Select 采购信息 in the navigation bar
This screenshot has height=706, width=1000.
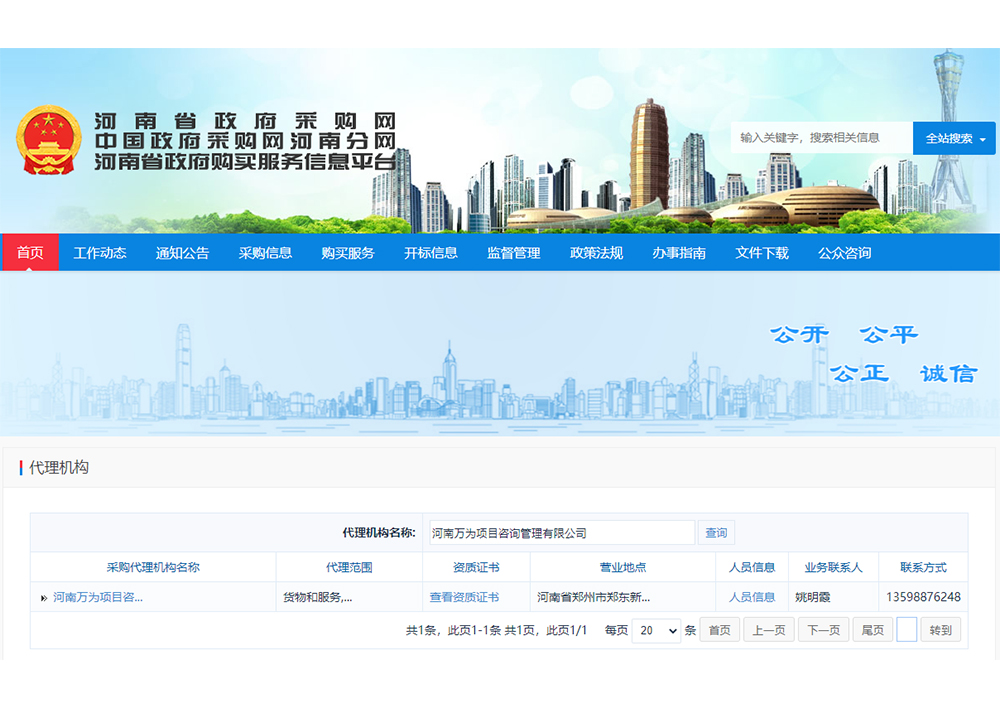click(x=265, y=253)
